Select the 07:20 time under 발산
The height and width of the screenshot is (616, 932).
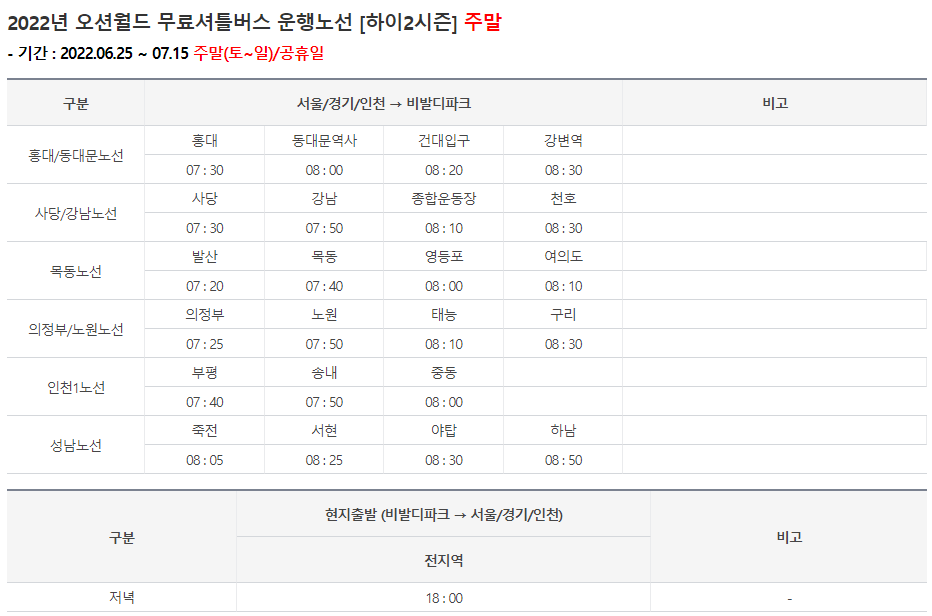(204, 286)
